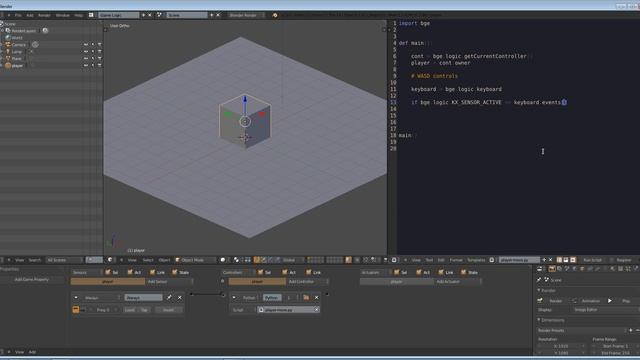
Task: Click the Resolution X value field
Action: pos(562,346)
